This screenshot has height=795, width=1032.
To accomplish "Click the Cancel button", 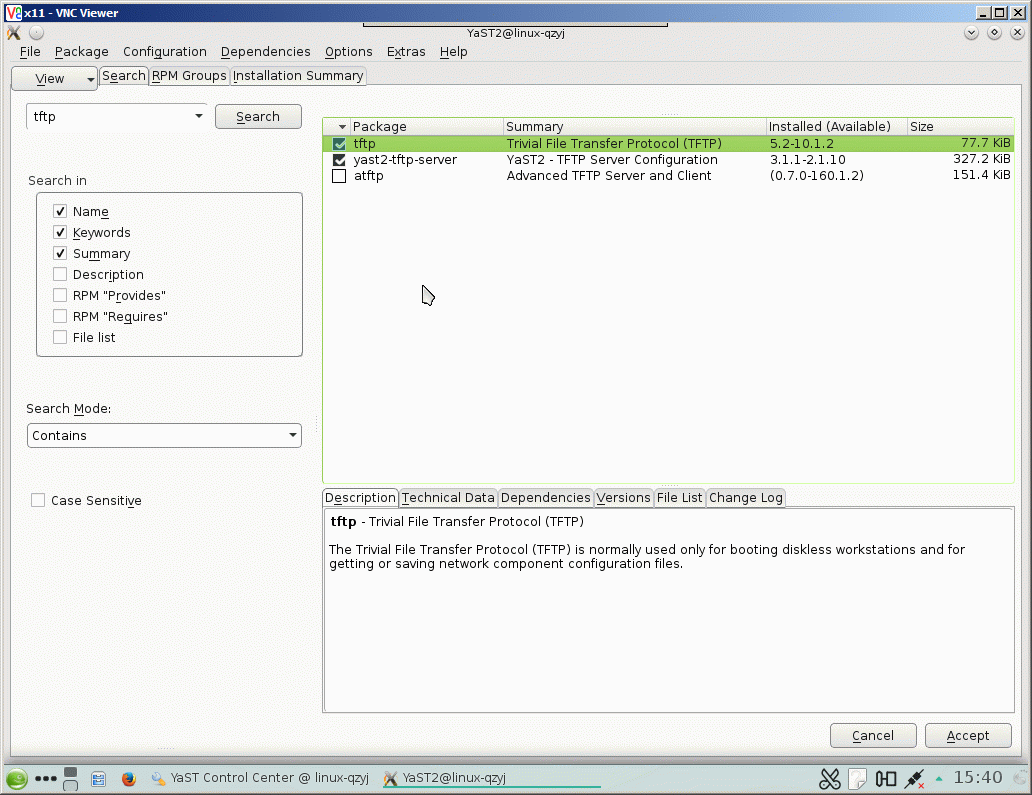I will pos(873,736).
